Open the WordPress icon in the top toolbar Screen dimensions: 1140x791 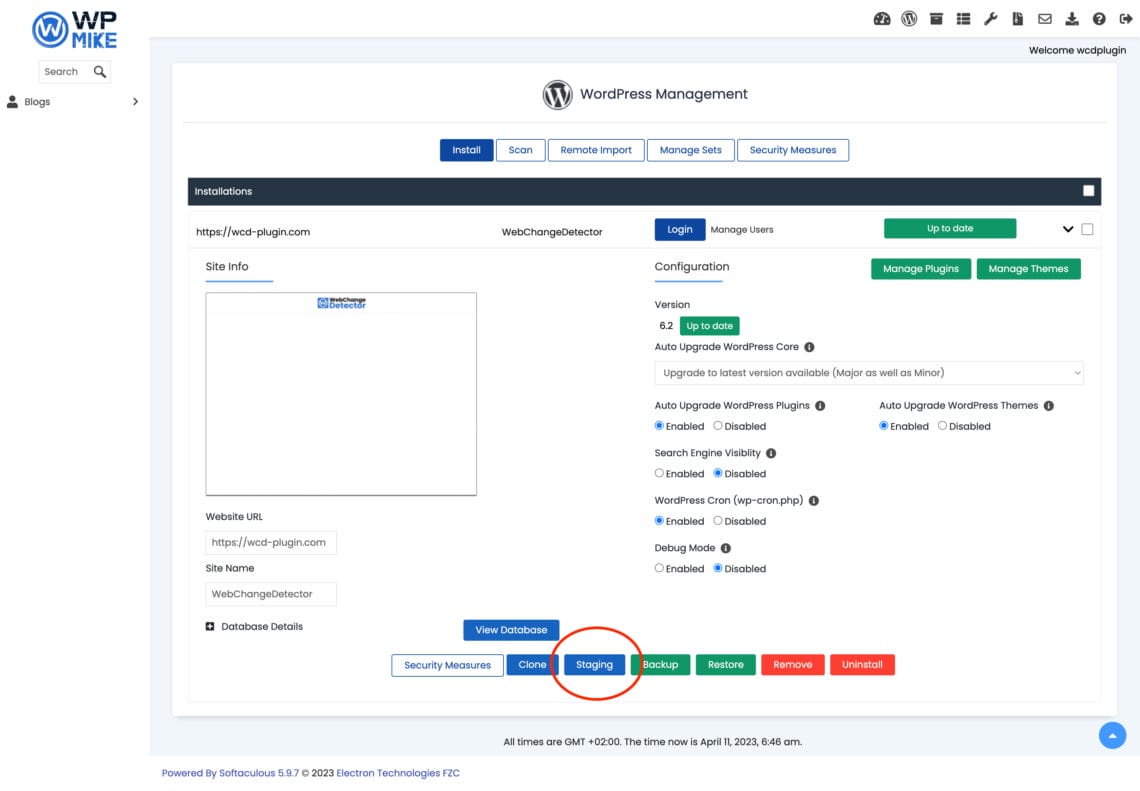point(909,18)
